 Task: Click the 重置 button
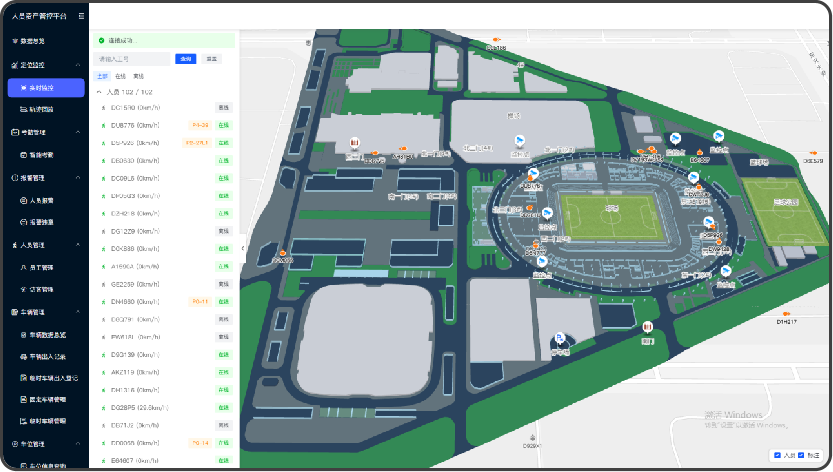[x=212, y=60]
